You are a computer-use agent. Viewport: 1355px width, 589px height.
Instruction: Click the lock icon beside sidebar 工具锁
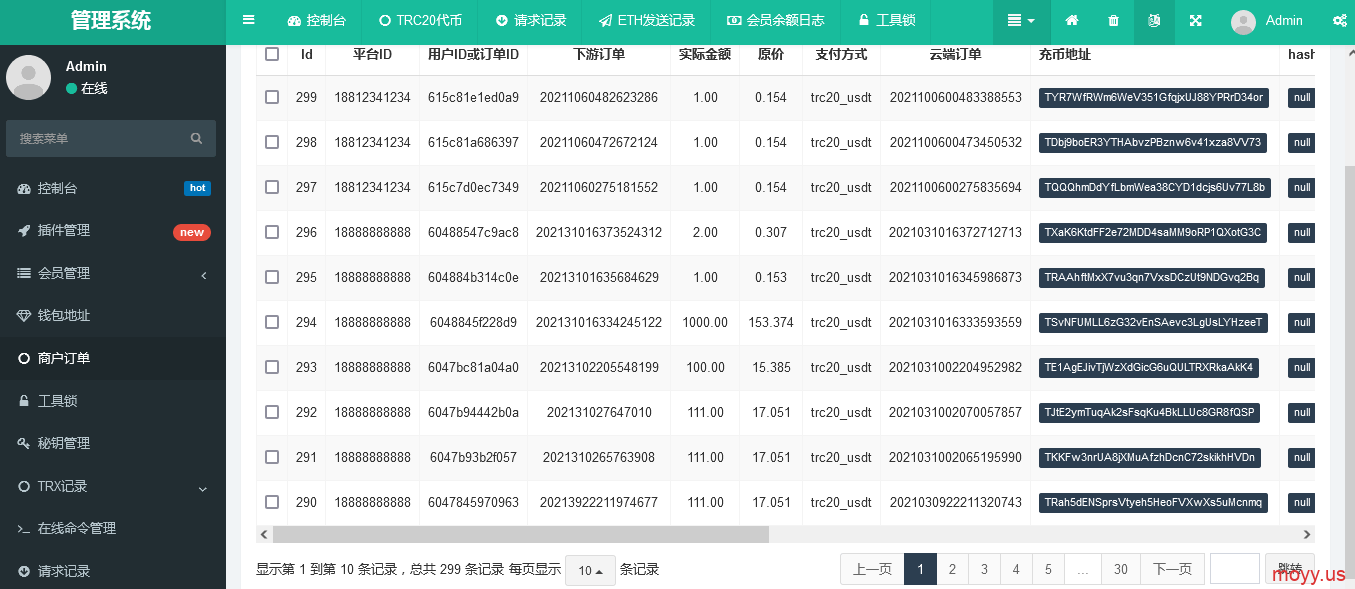25,401
